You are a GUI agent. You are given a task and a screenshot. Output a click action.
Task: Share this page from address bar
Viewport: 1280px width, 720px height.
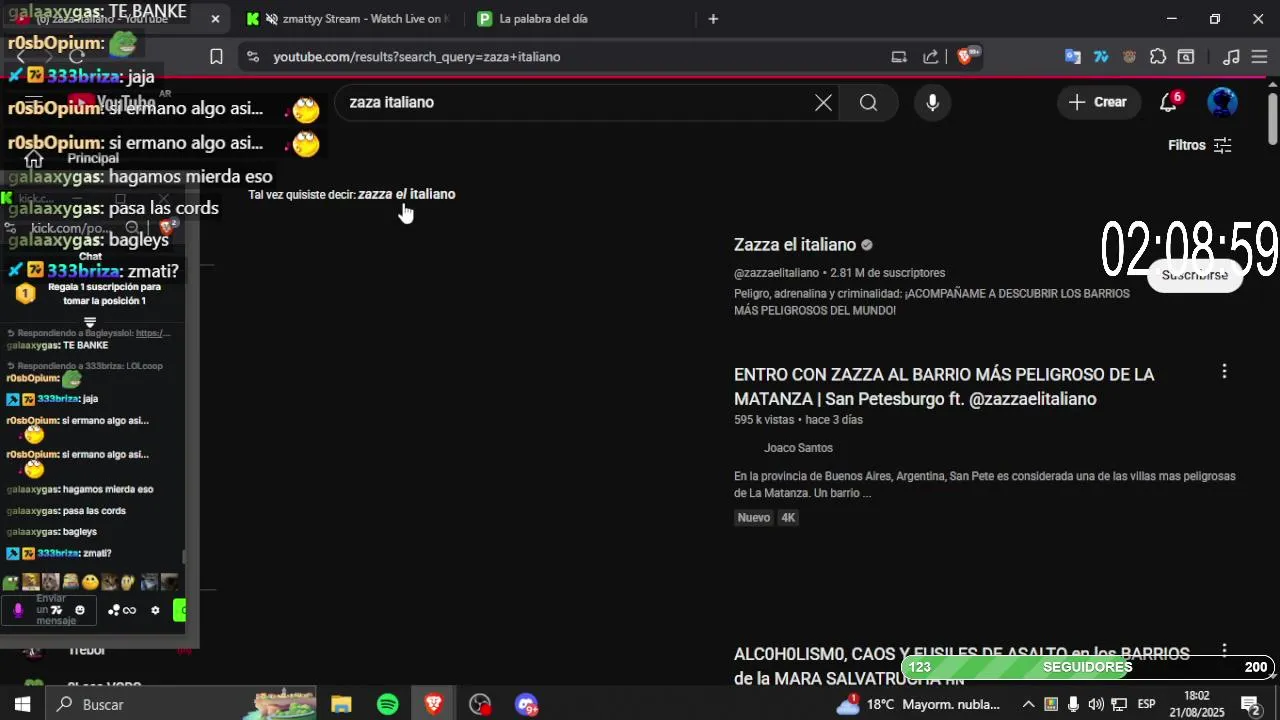[x=931, y=57]
